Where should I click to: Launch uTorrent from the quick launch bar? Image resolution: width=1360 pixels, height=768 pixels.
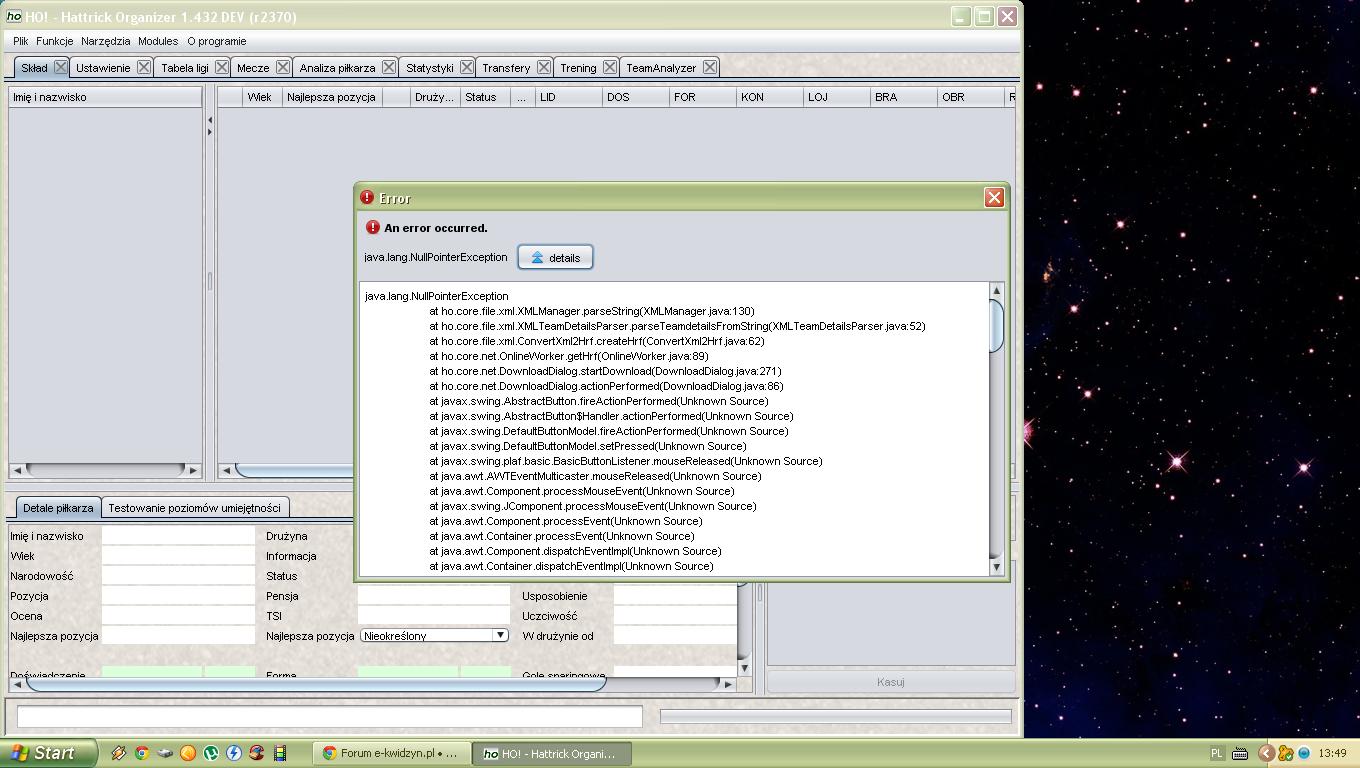tap(211, 753)
